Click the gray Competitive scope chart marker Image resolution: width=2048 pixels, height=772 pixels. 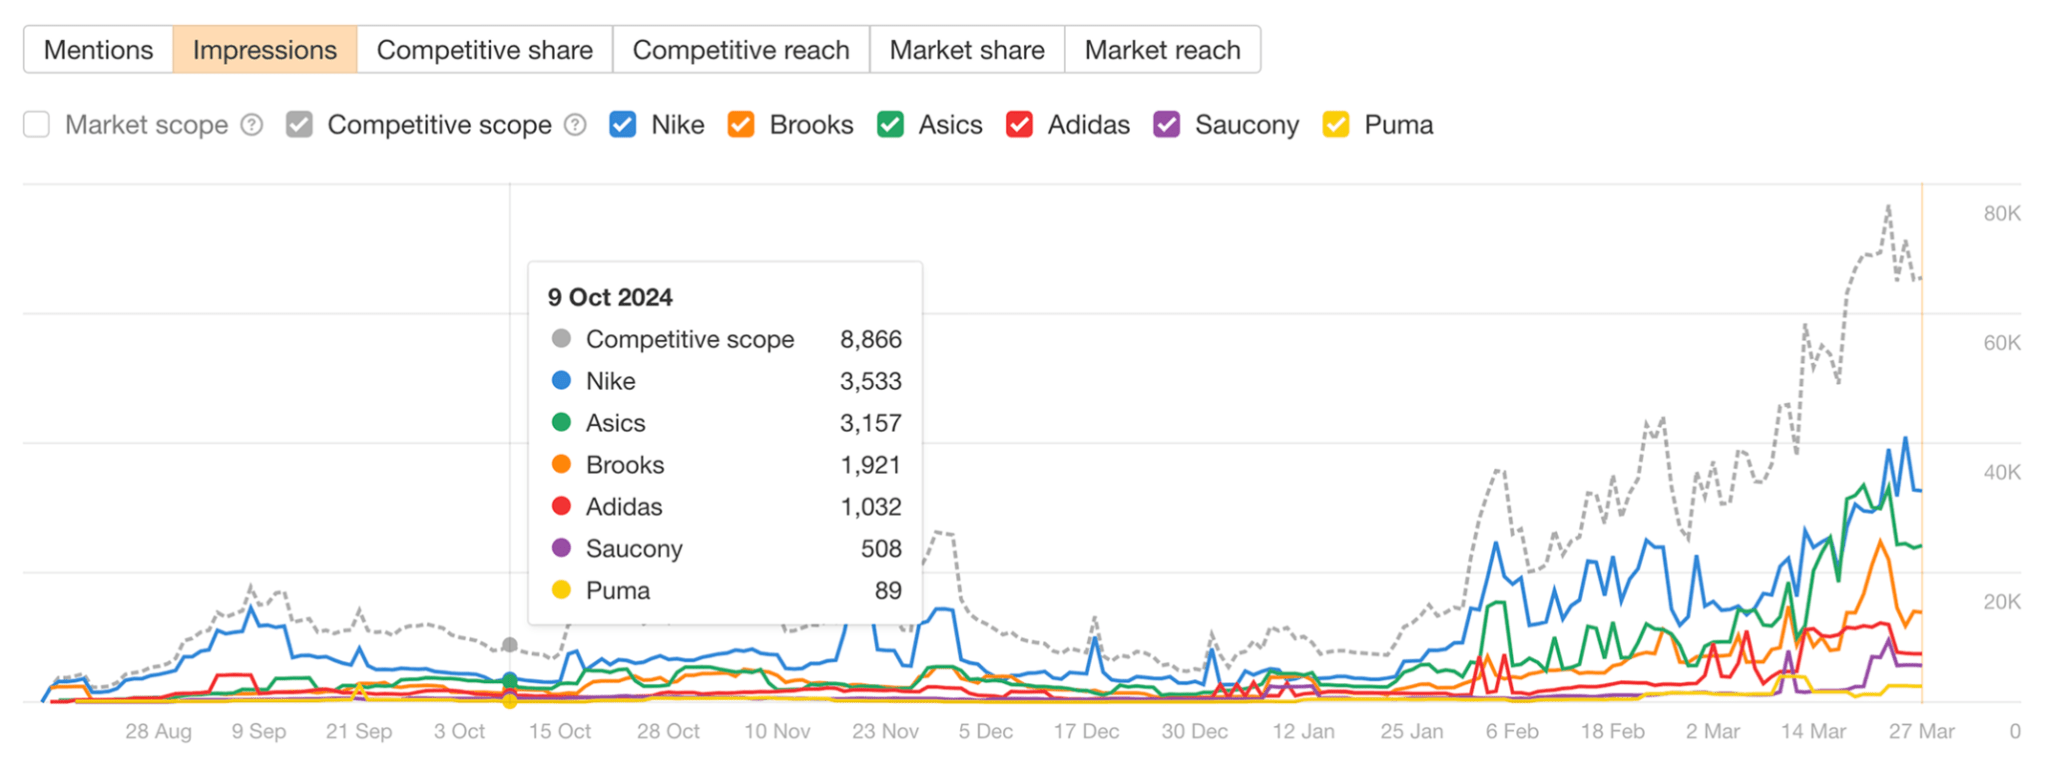click(x=510, y=645)
